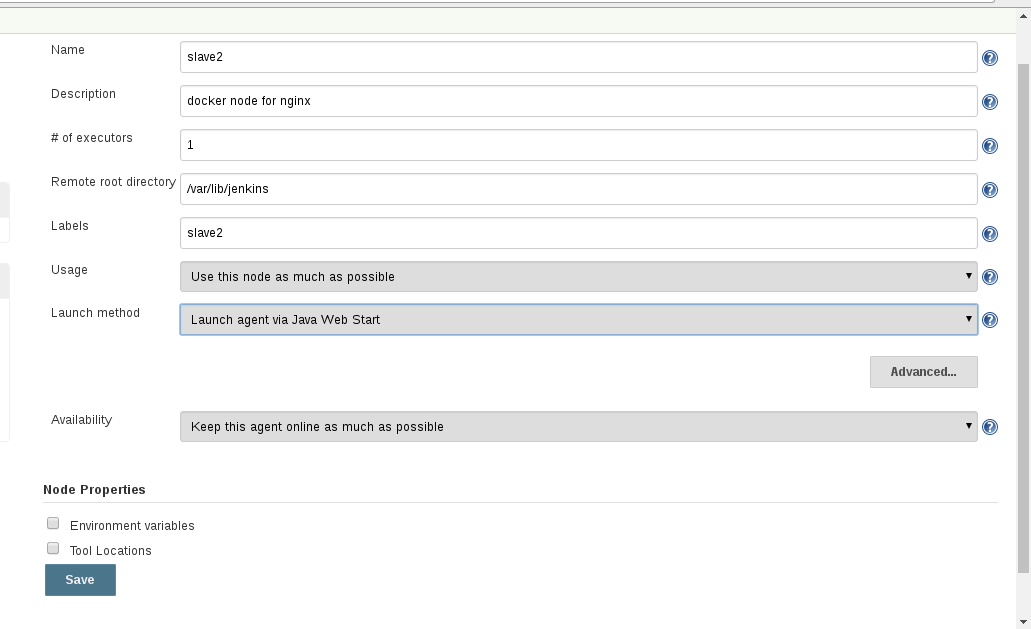Open the Availability selection dropdown
The image size is (1031, 629).
578,426
